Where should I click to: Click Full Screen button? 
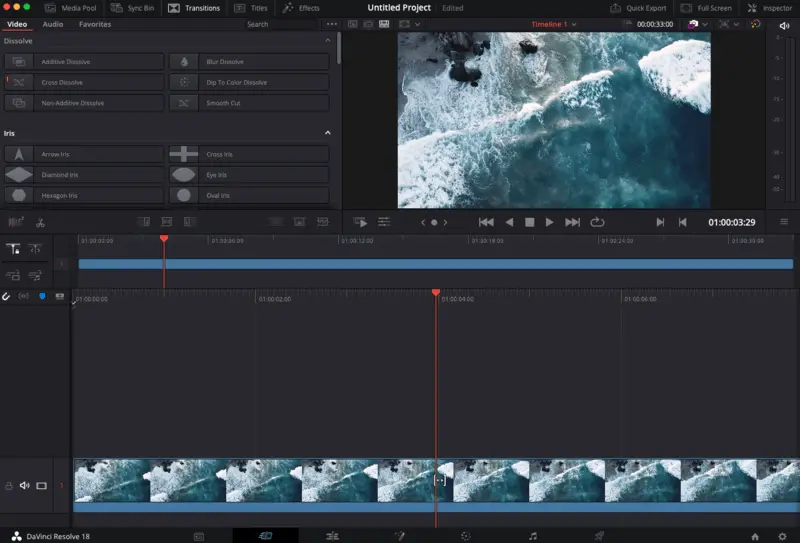click(x=706, y=8)
